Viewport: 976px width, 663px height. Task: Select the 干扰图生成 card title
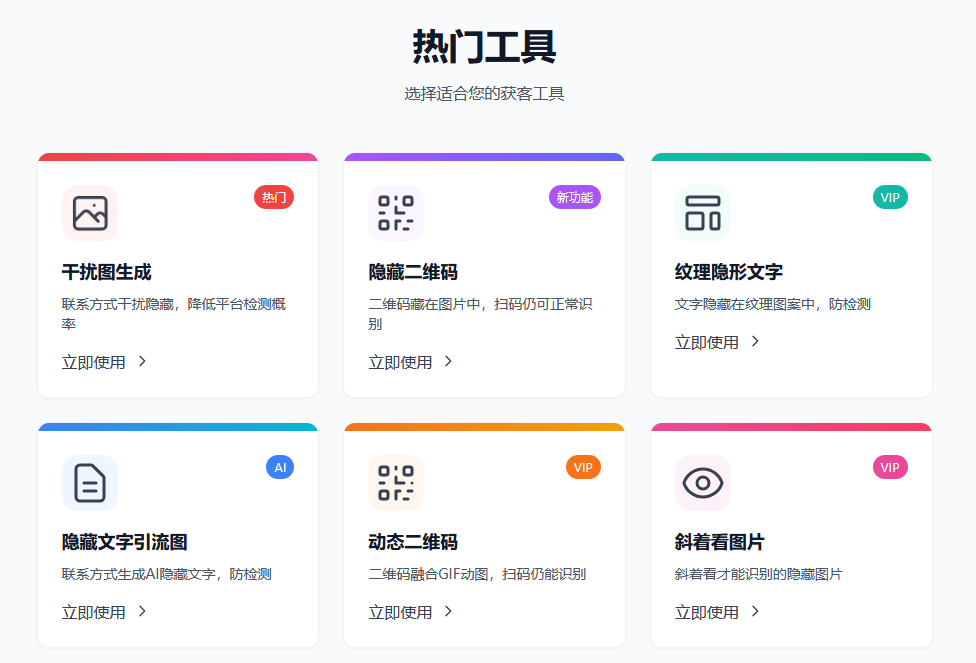click(x=106, y=272)
